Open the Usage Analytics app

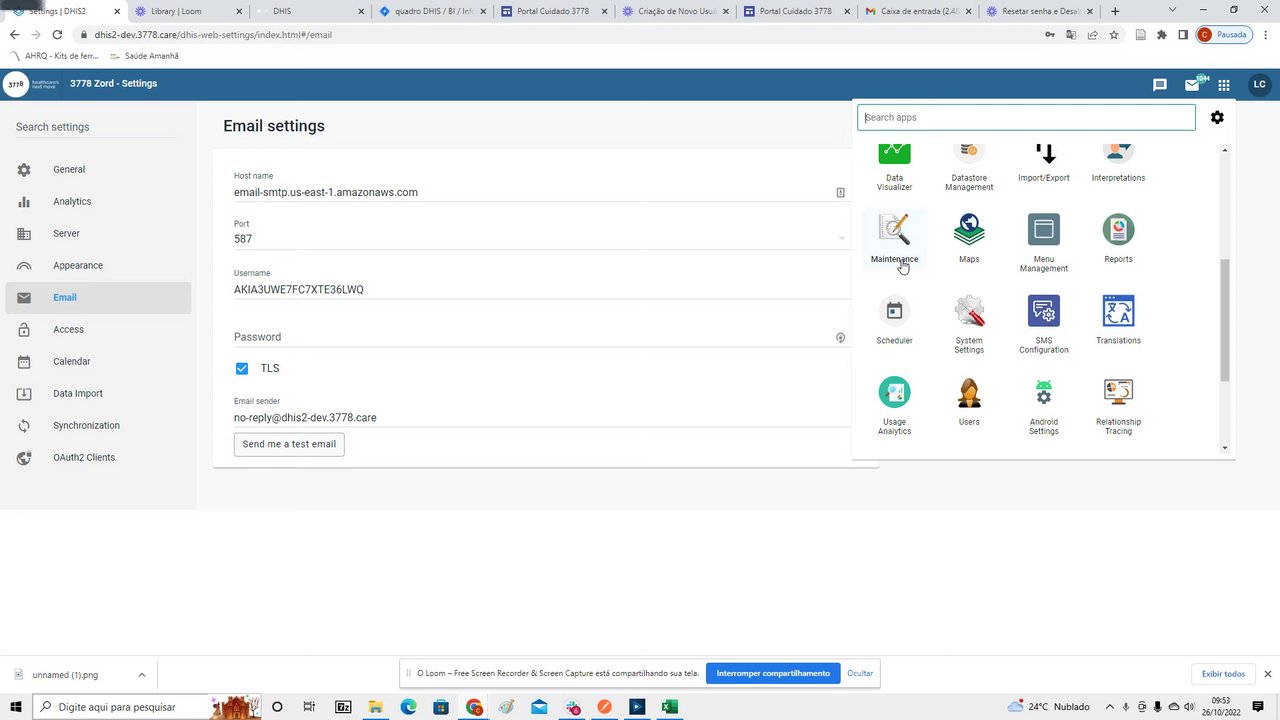(894, 393)
